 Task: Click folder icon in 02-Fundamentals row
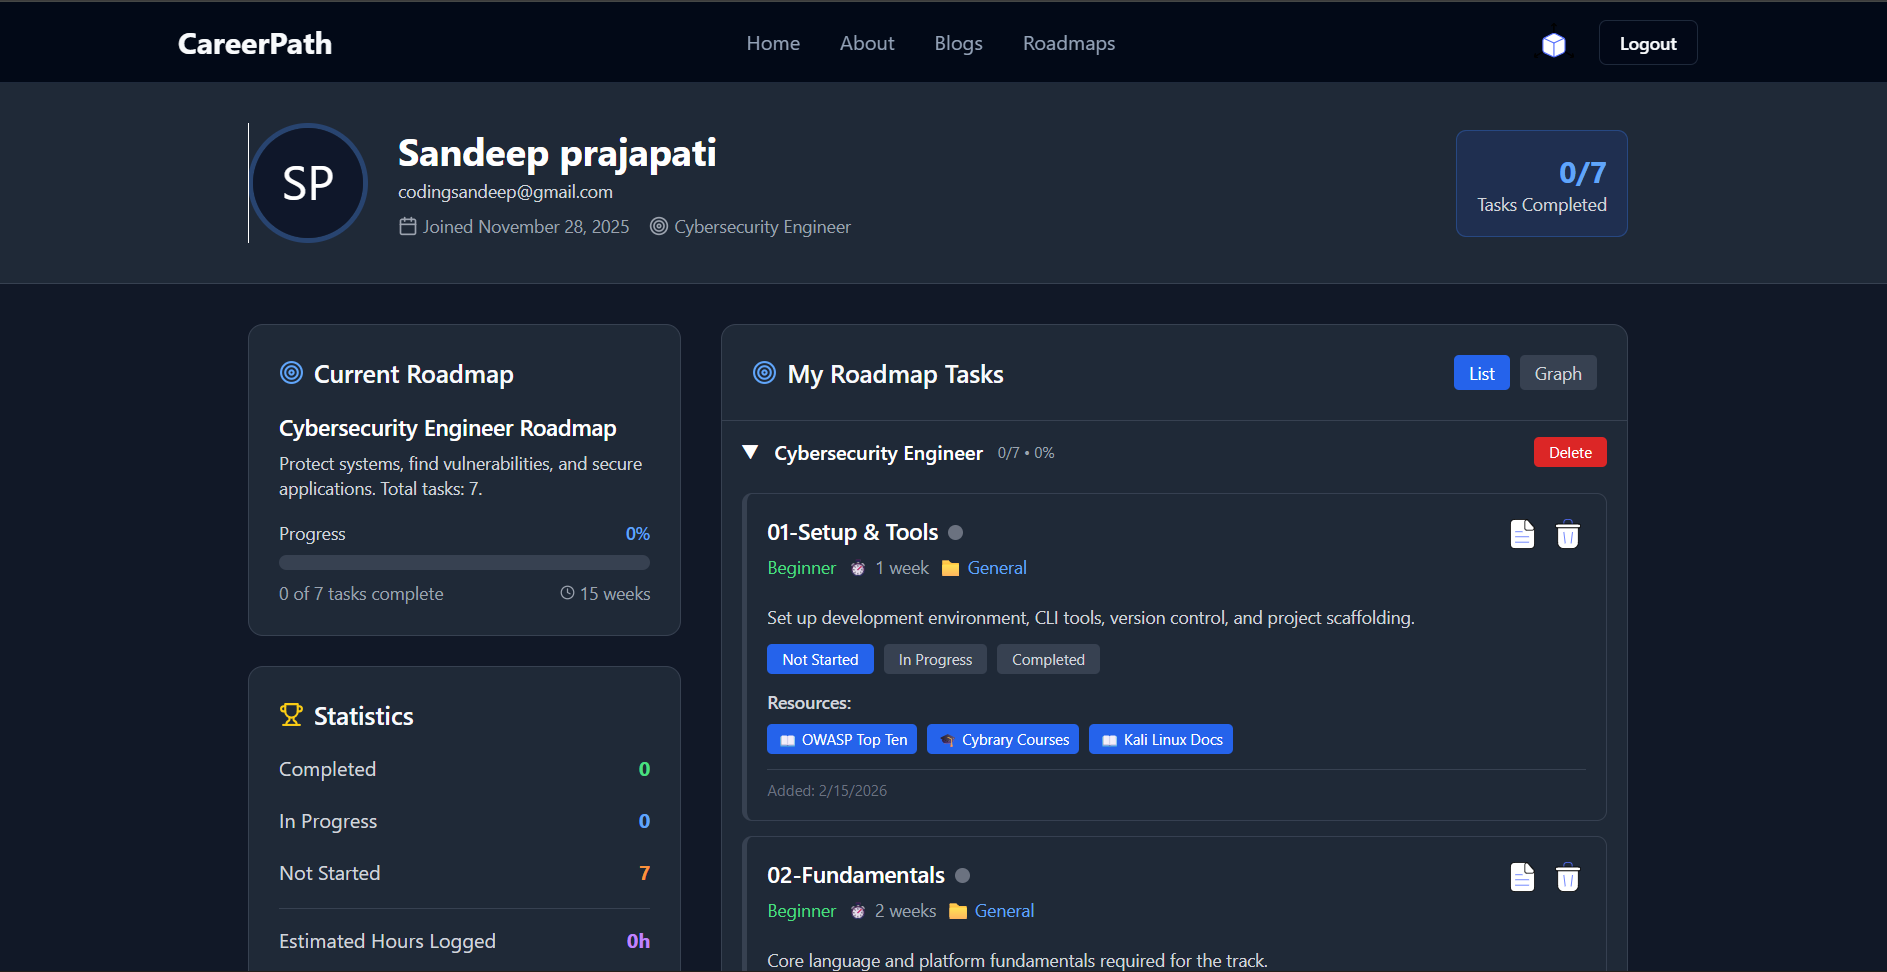pos(958,911)
